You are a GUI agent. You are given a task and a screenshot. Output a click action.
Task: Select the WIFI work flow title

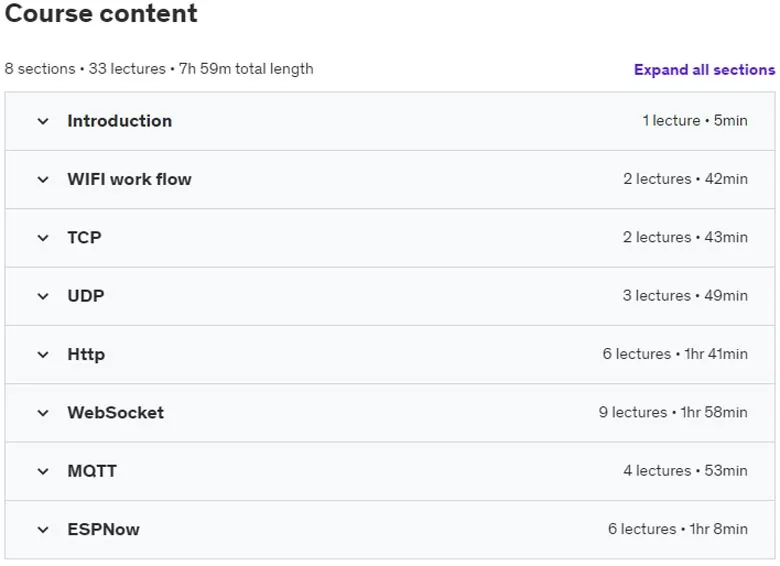129,179
